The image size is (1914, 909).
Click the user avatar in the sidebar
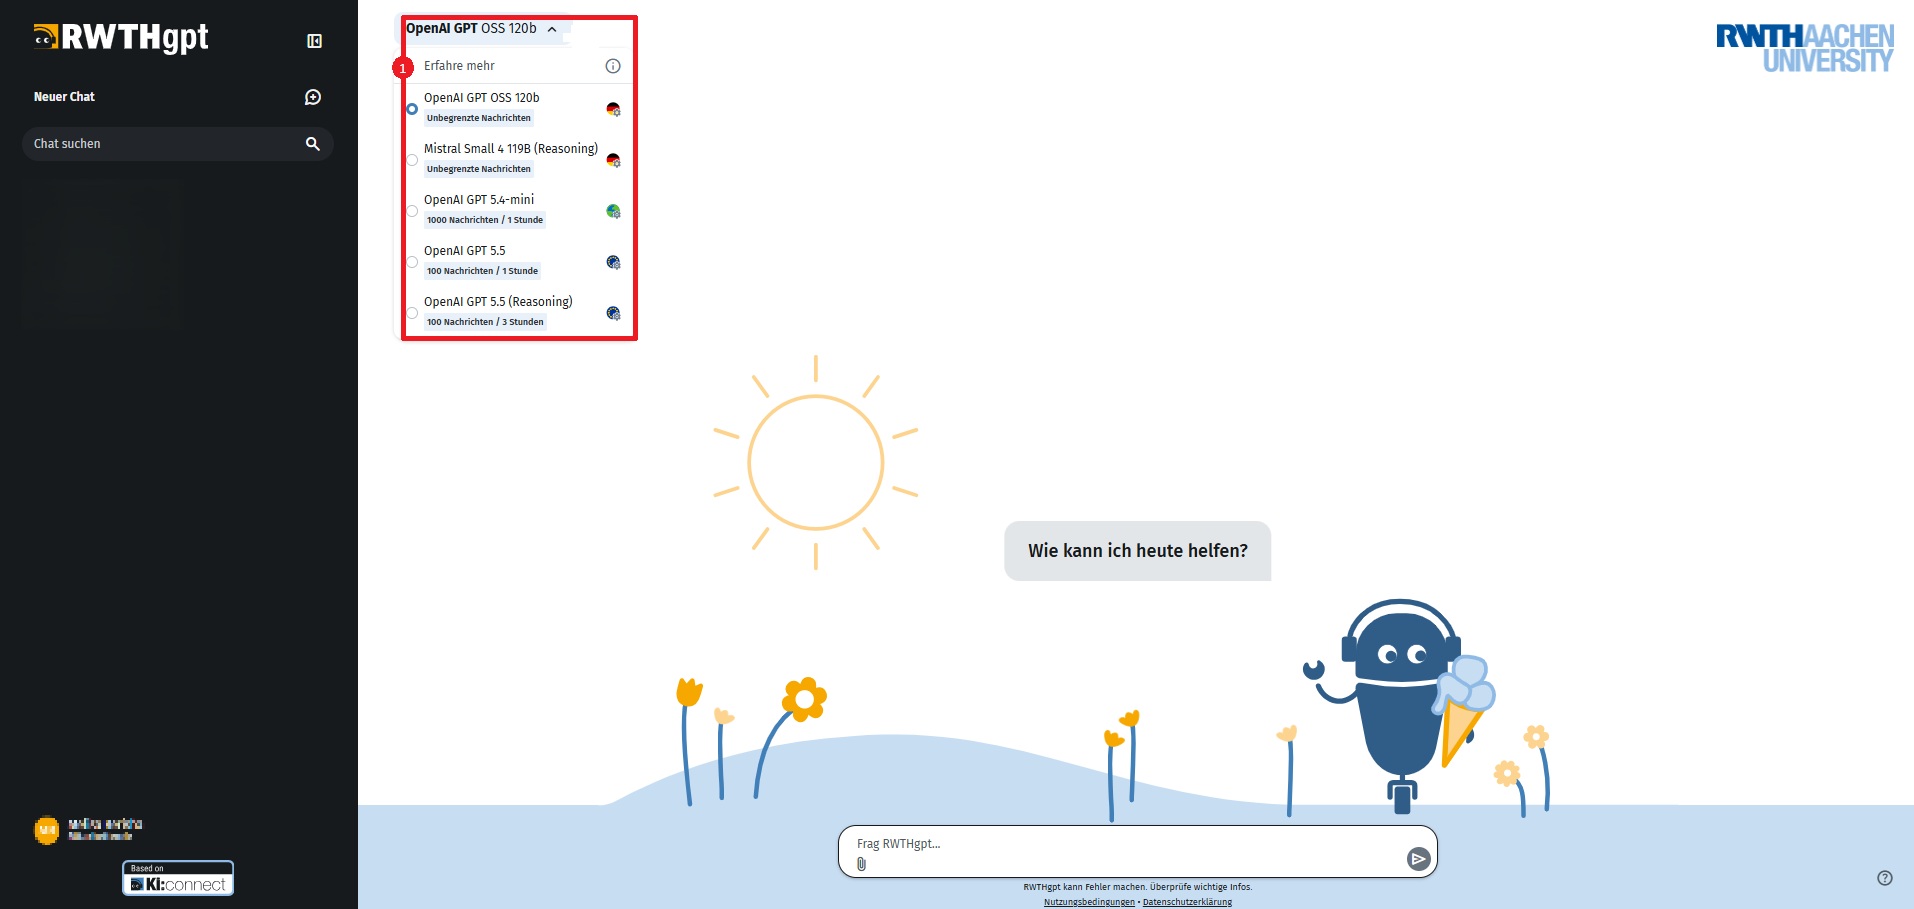pyautogui.click(x=47, y=830)
